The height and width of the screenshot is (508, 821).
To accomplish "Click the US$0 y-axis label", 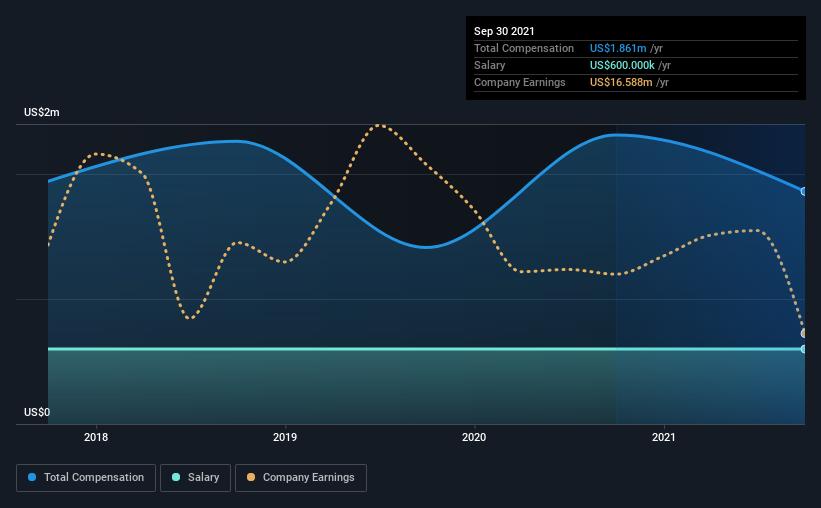I will point(37,412).
